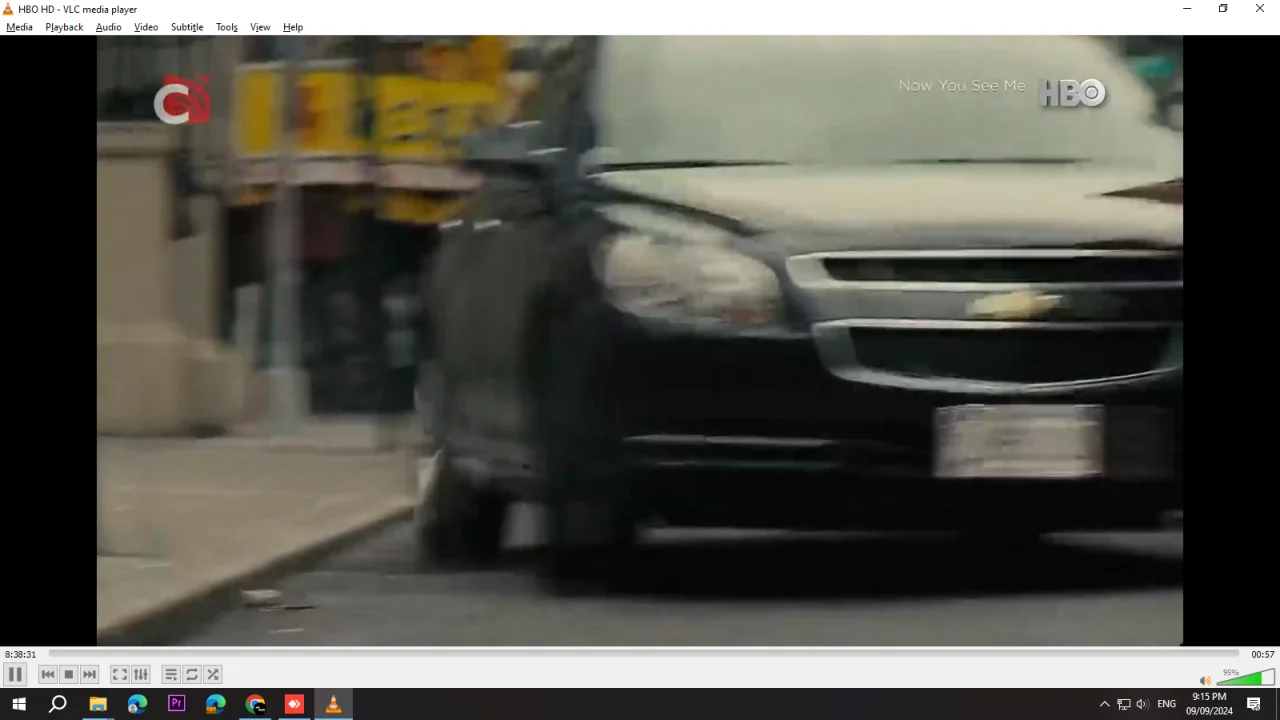Open the Help menu
The height and width of the screenshot is (720, 1280).
point(293,27)
